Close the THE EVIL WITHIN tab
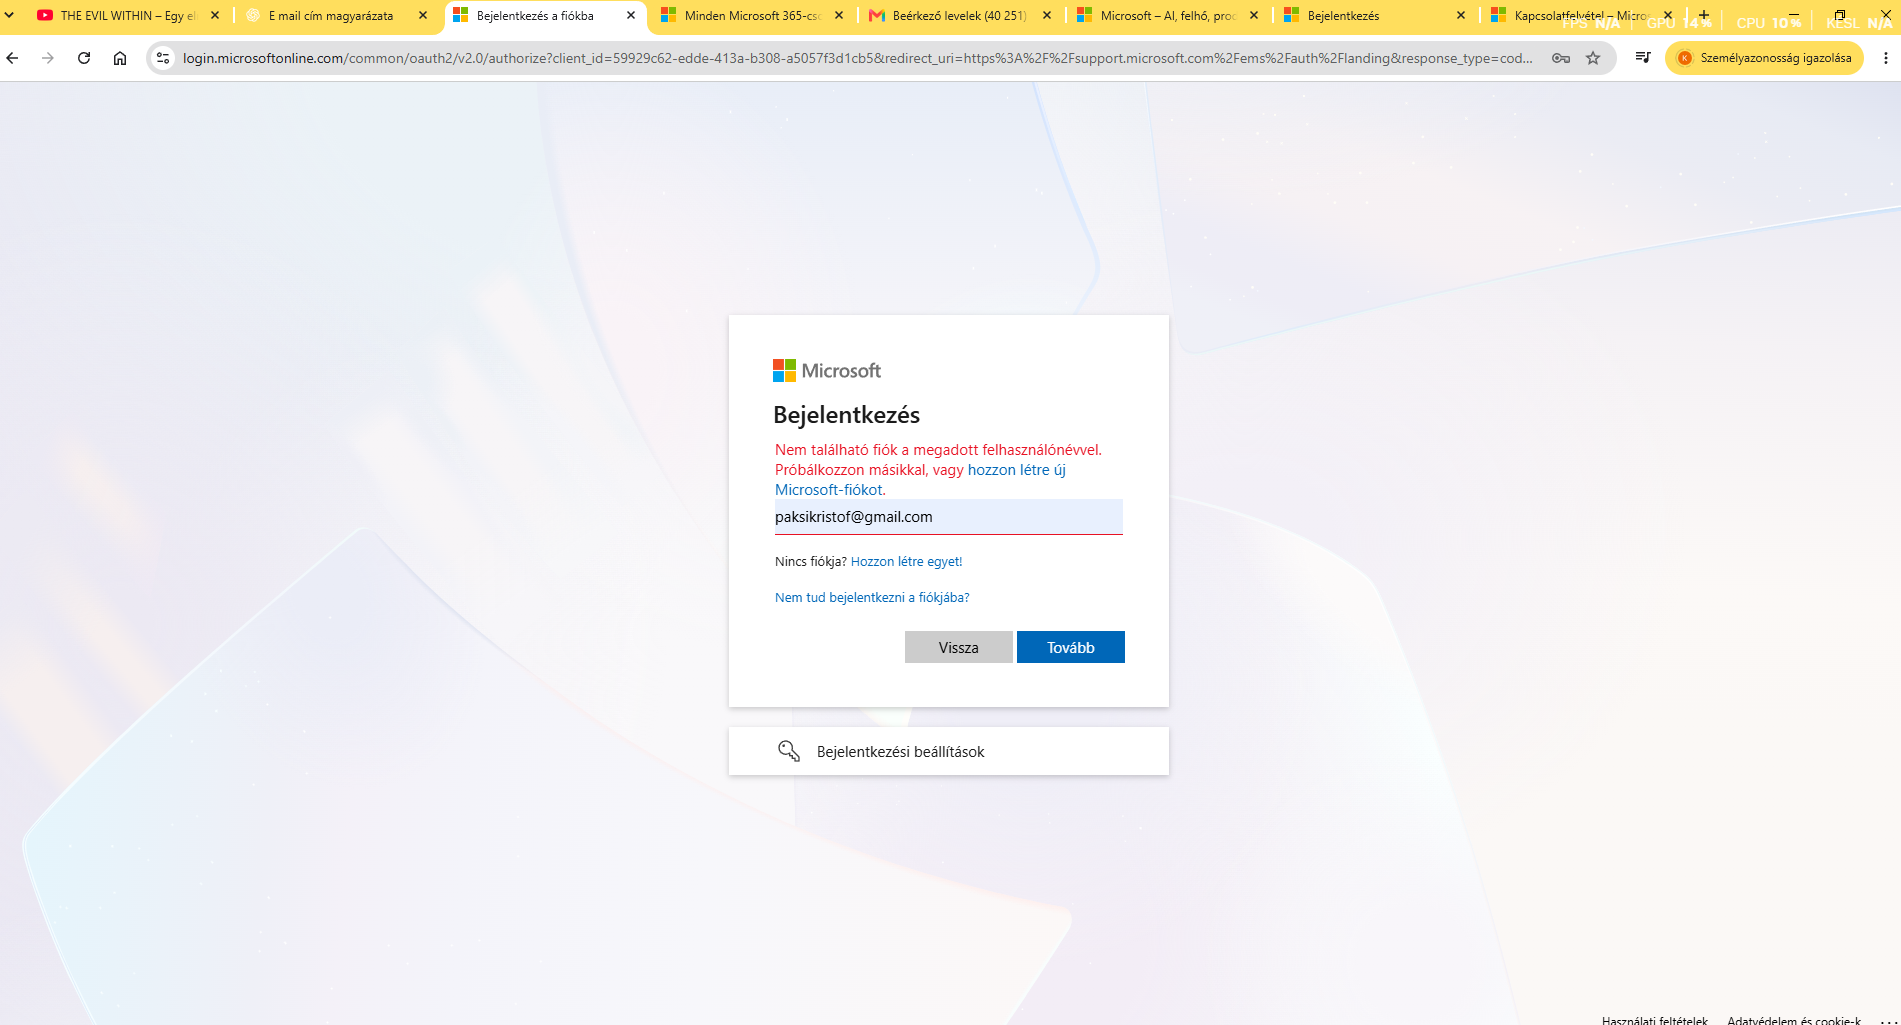 coord(215,15)
